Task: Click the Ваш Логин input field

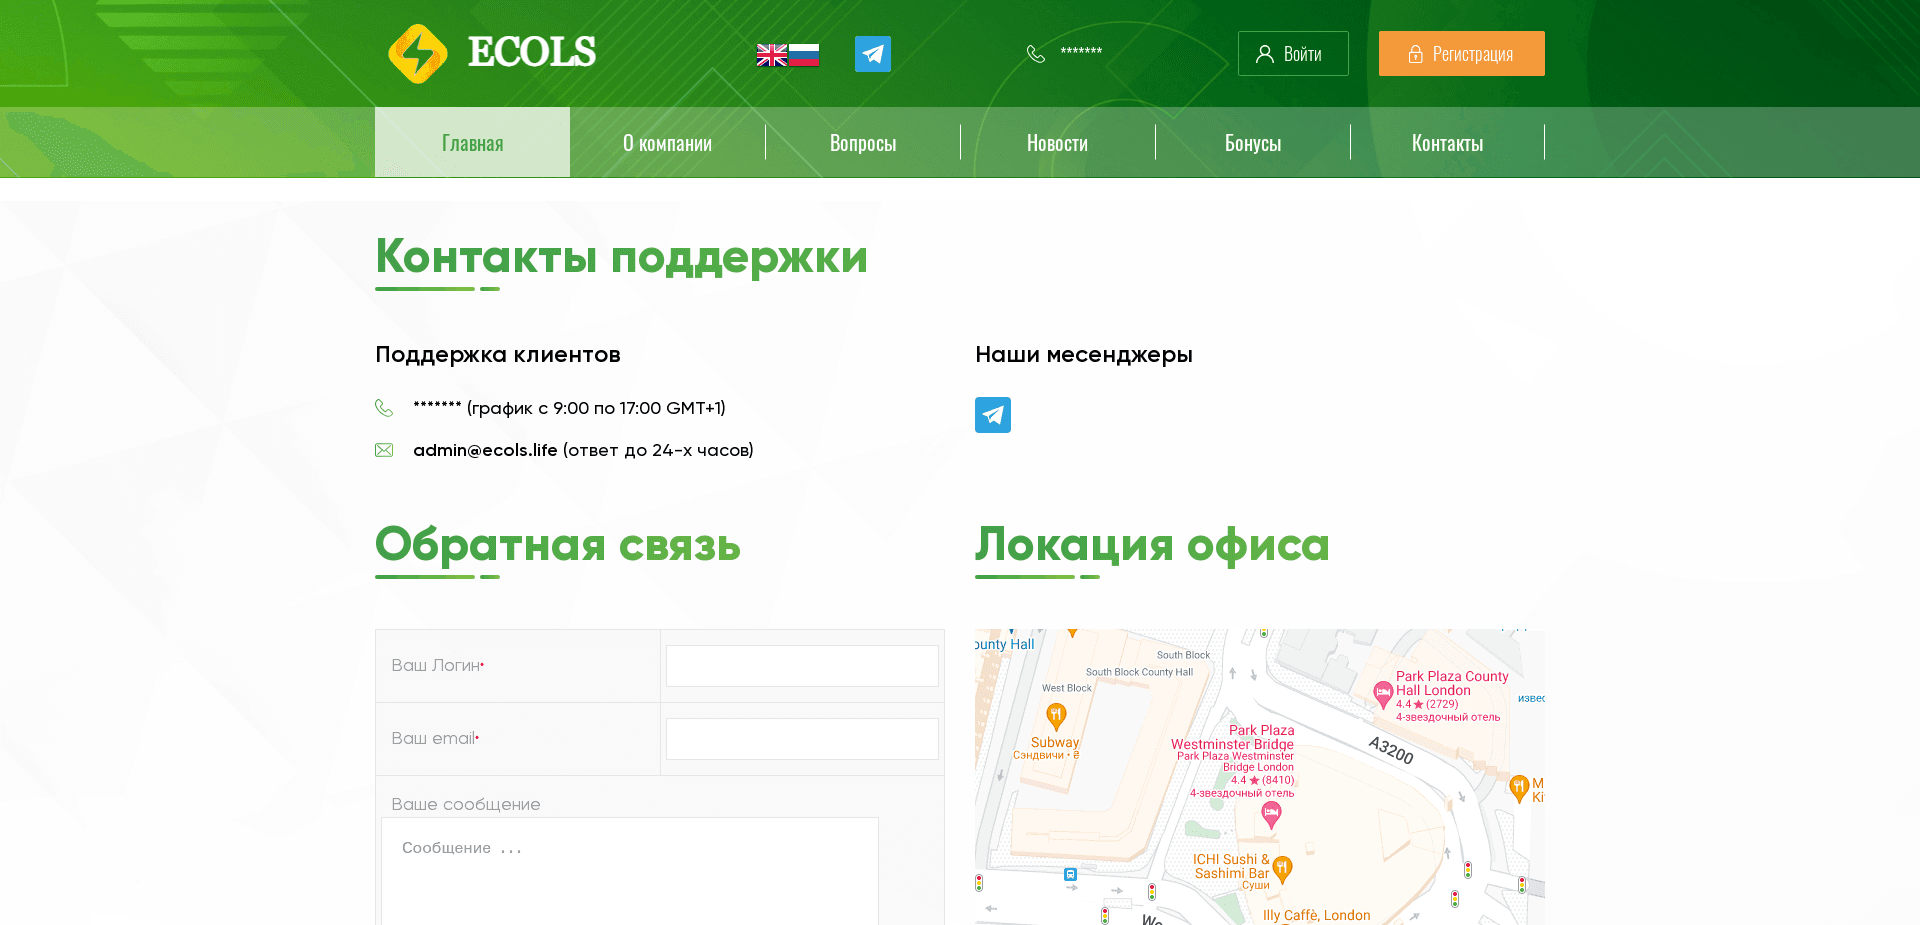Action: tap(801, 665)
